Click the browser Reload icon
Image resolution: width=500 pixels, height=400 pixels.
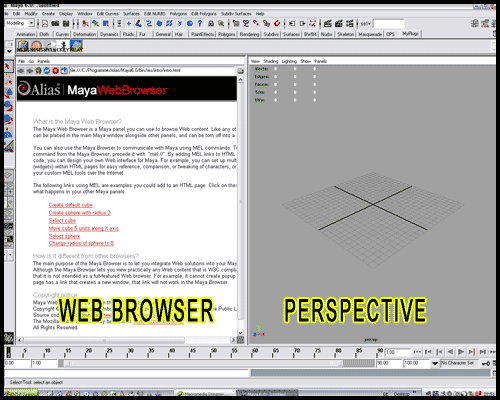[47, 71]
